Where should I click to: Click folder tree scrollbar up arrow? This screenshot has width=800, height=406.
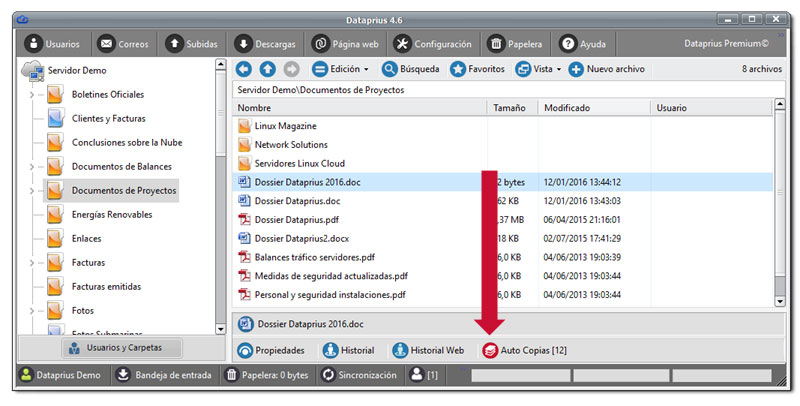[x=220, y=64]
